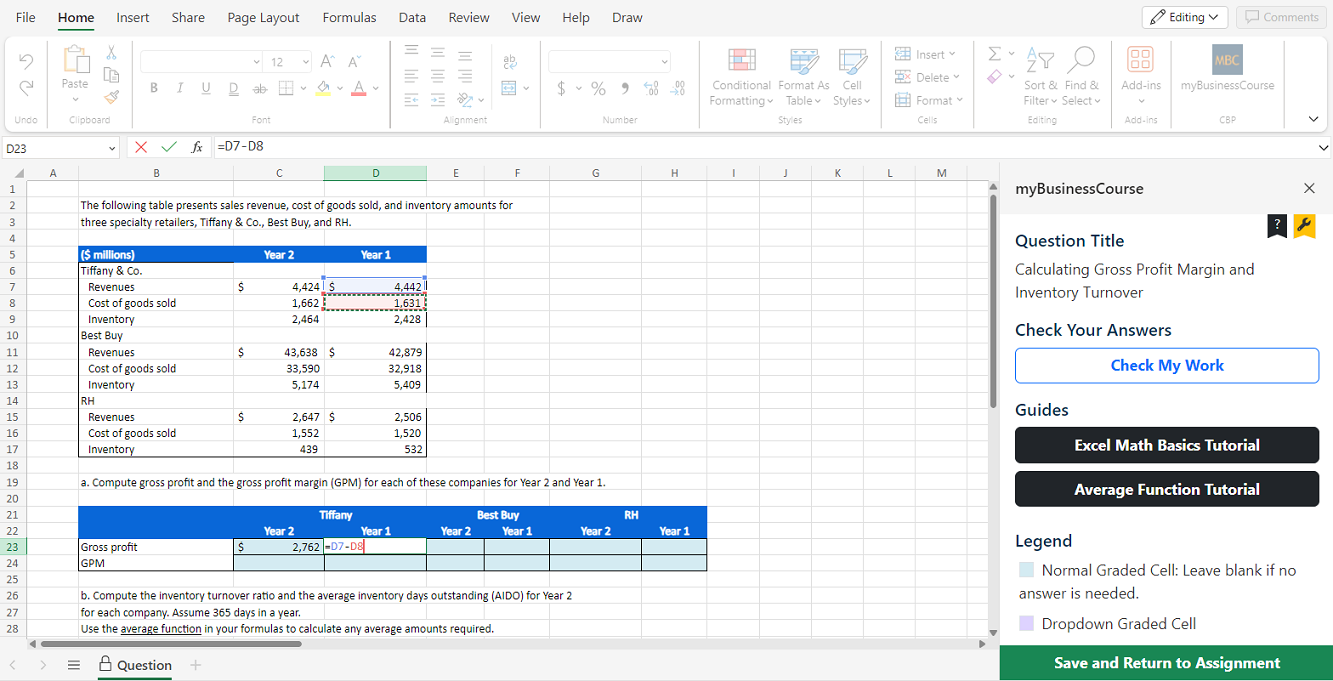Open the Editing mode dropdown
The height and width of the screenshot is (681, 1333).
[x=1185, y=17]
